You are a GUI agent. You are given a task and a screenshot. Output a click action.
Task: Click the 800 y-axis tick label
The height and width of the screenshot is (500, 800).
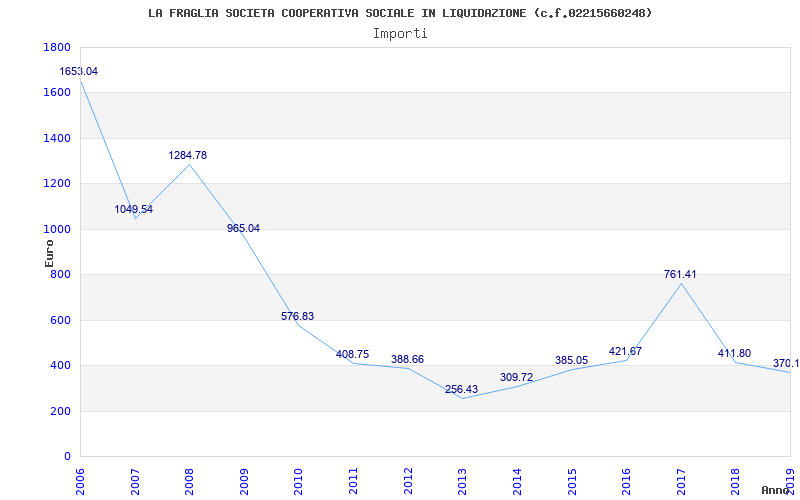(x=60, y=274)
